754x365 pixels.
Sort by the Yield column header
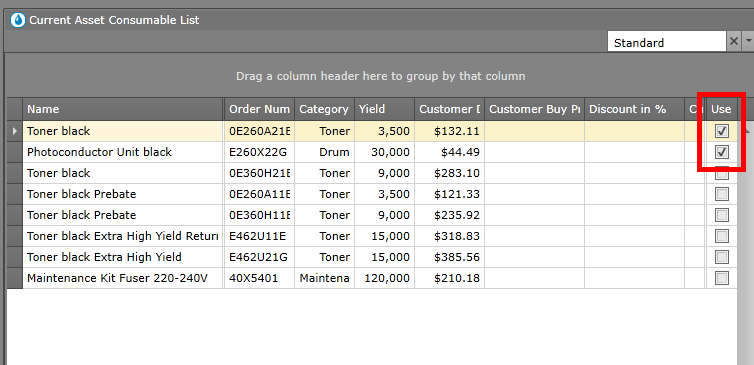(384, 109)
